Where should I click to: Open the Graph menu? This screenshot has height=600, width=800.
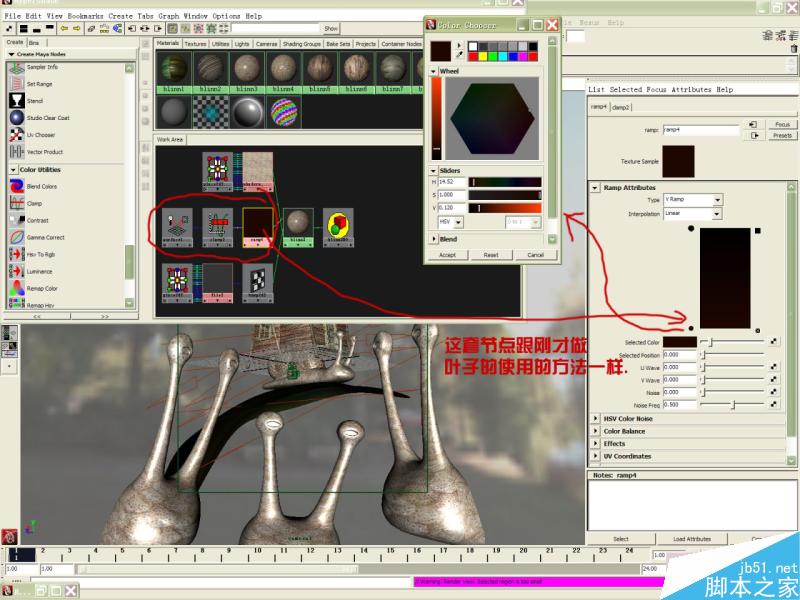point(168,16)
